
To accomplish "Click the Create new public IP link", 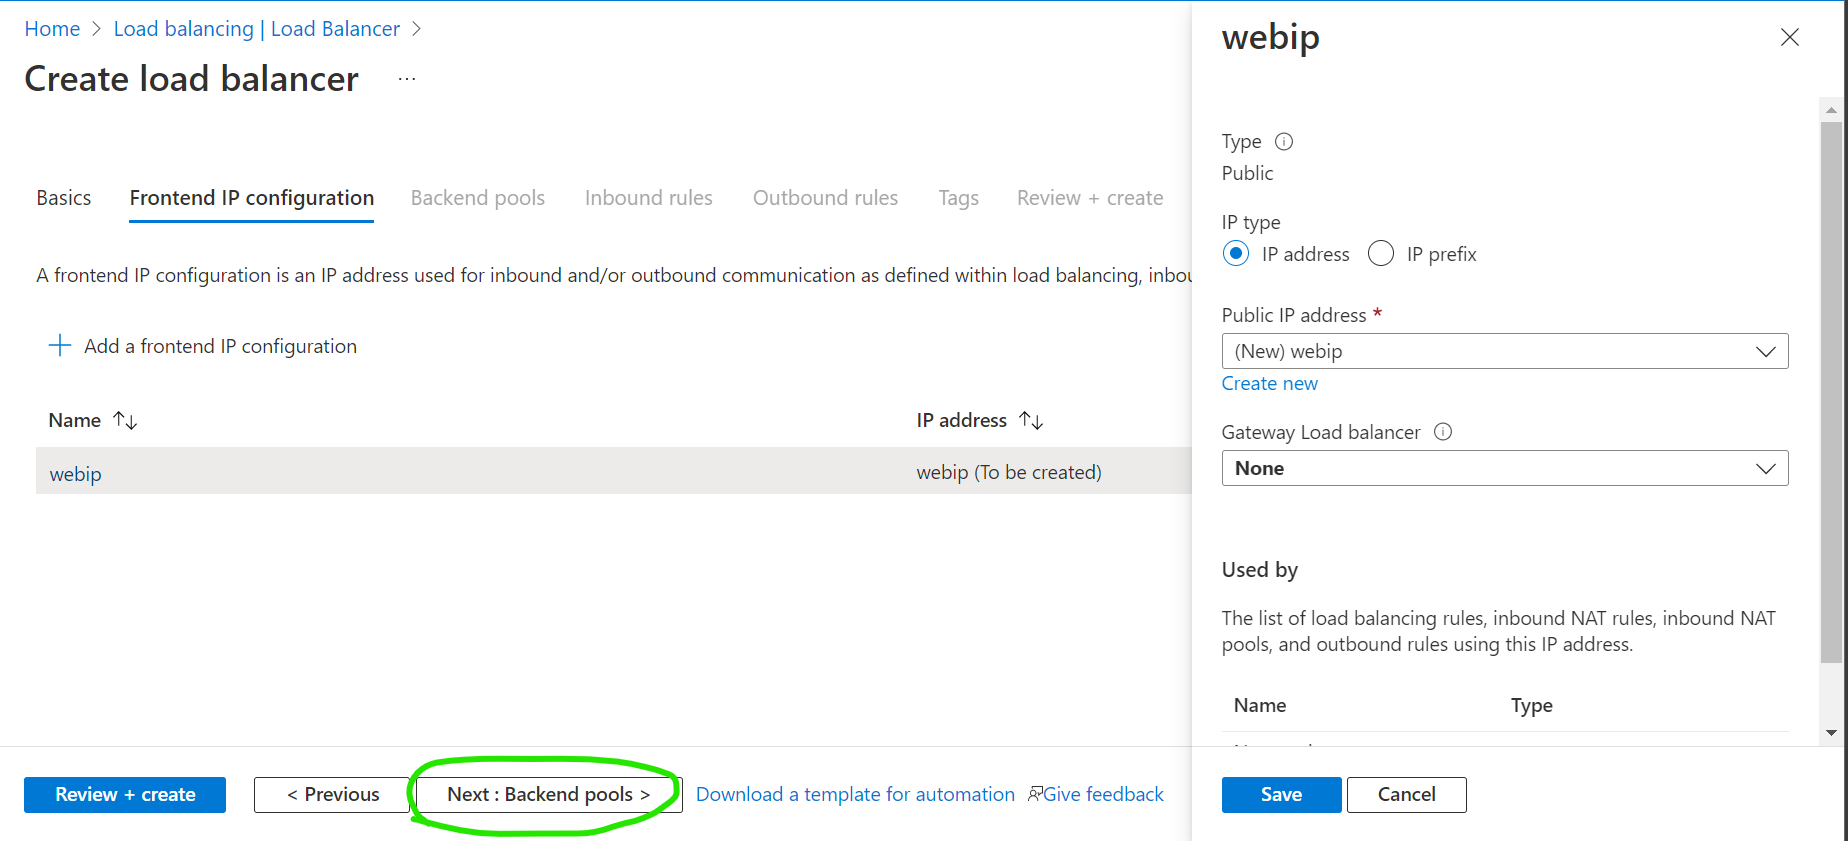I will [1270, 384].
